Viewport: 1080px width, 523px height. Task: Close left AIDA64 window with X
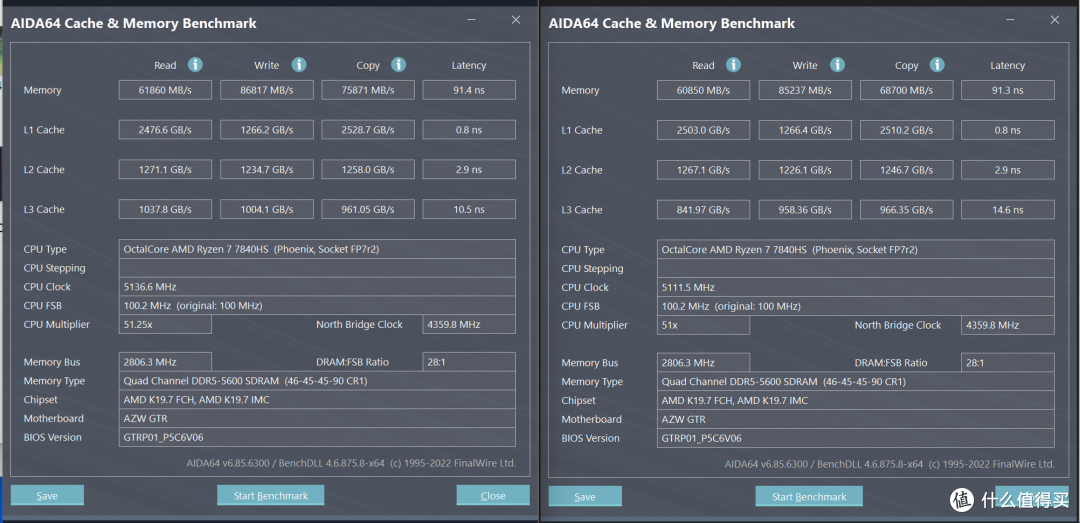pos(516,21)
